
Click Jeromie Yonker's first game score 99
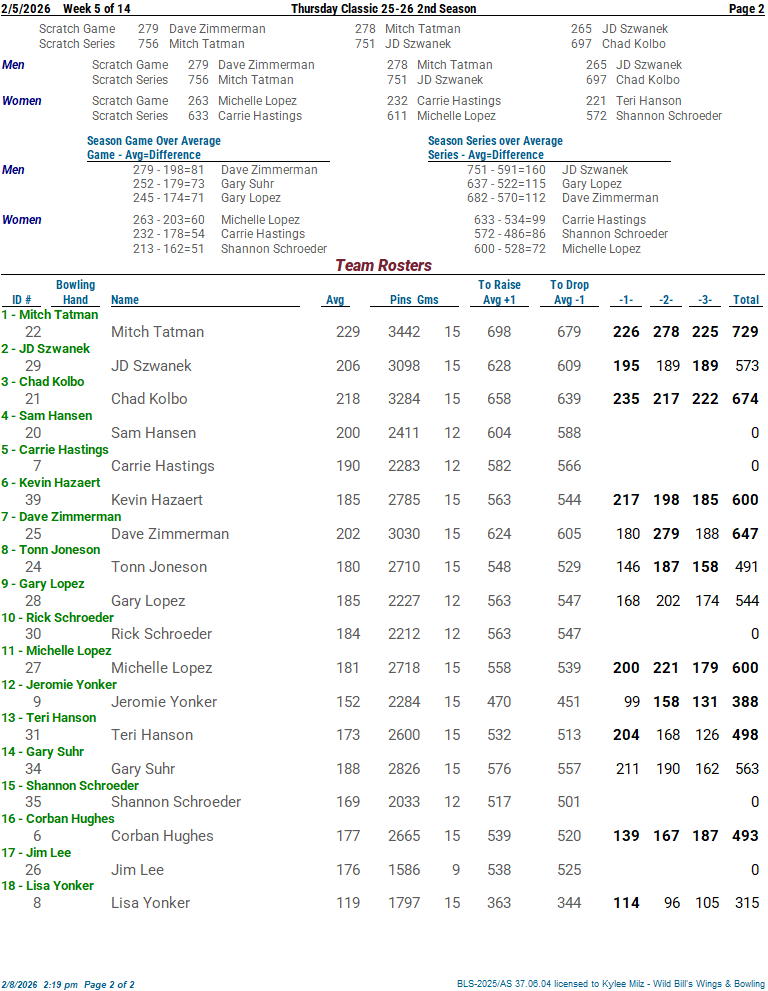(631, 702)
